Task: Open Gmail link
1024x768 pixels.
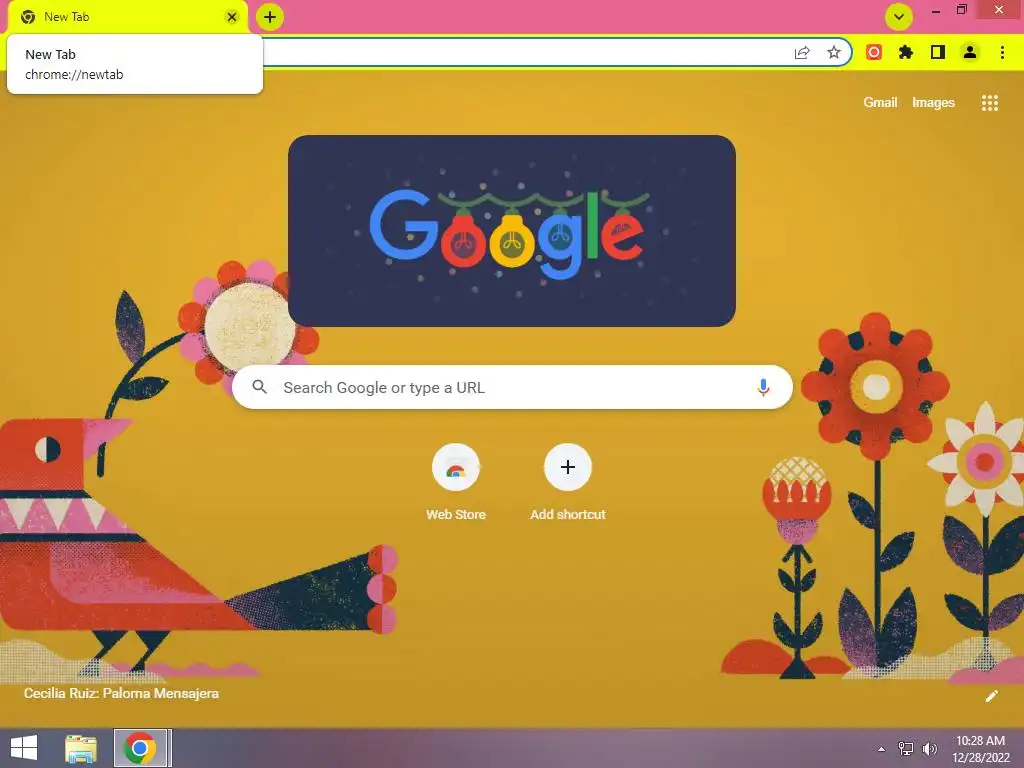Action: (x=880, y=103)
